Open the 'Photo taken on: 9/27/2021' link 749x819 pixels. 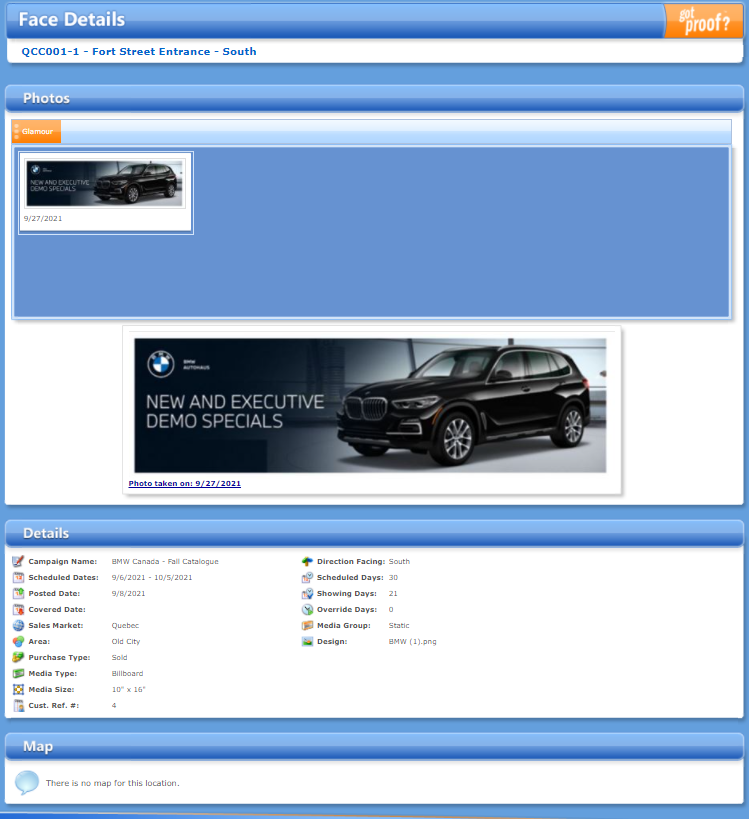pos(185,484)
